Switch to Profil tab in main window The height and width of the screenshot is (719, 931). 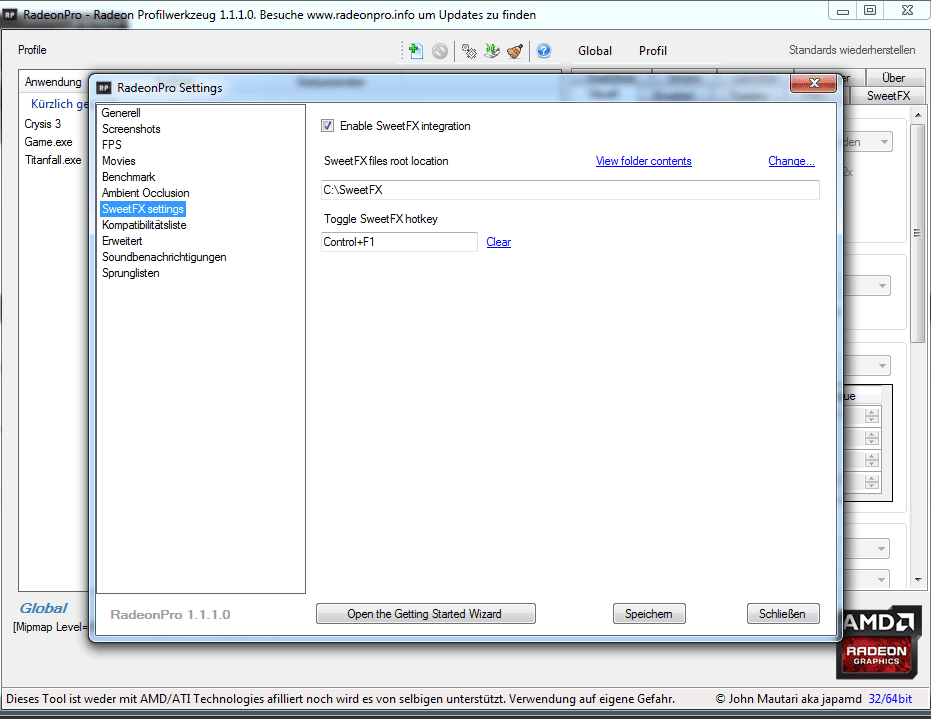point(653,51)
